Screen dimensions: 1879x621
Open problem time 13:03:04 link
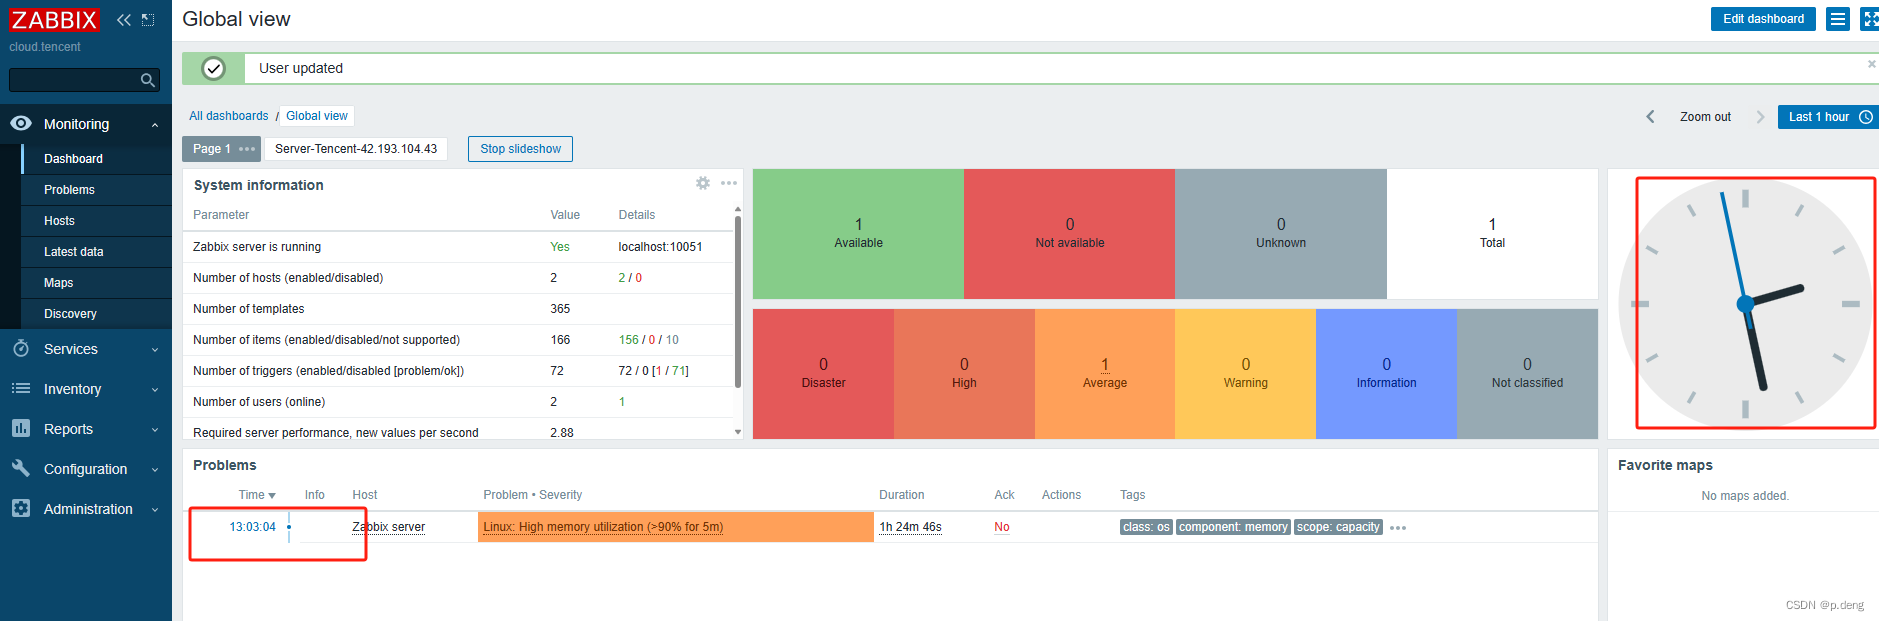(x=252, y=527)
